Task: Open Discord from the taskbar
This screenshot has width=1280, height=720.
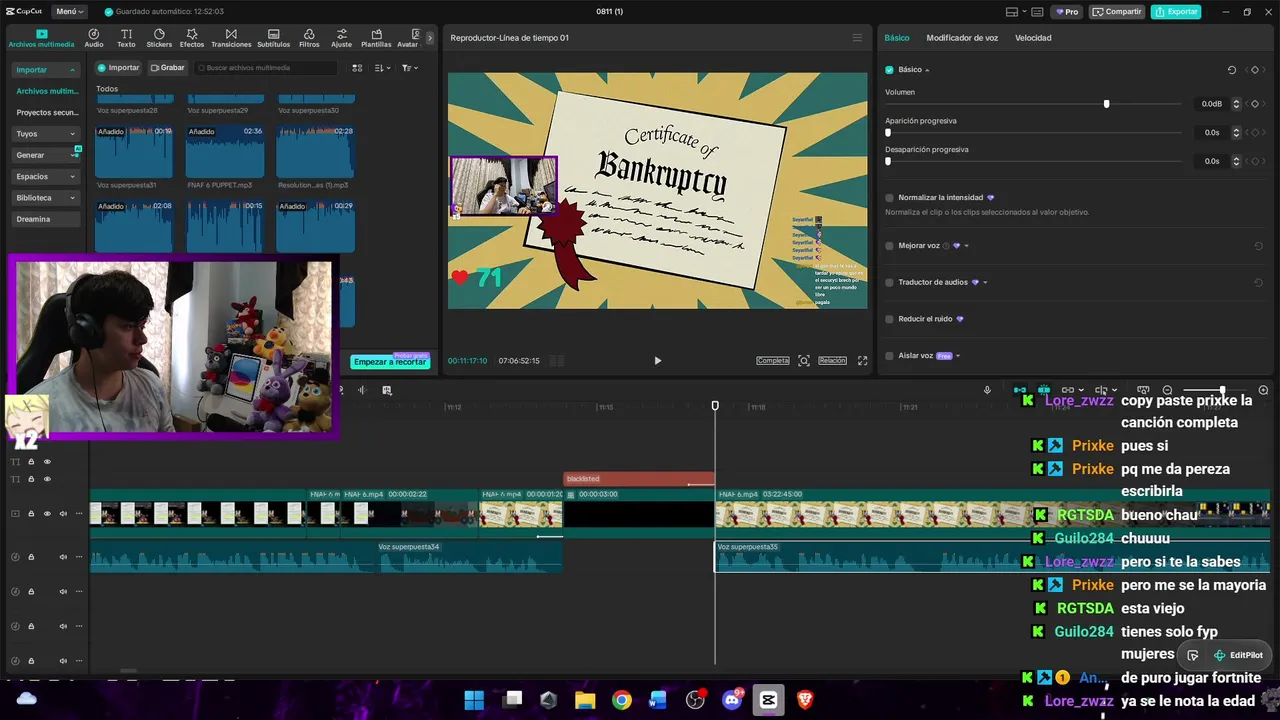Action: 732,700
